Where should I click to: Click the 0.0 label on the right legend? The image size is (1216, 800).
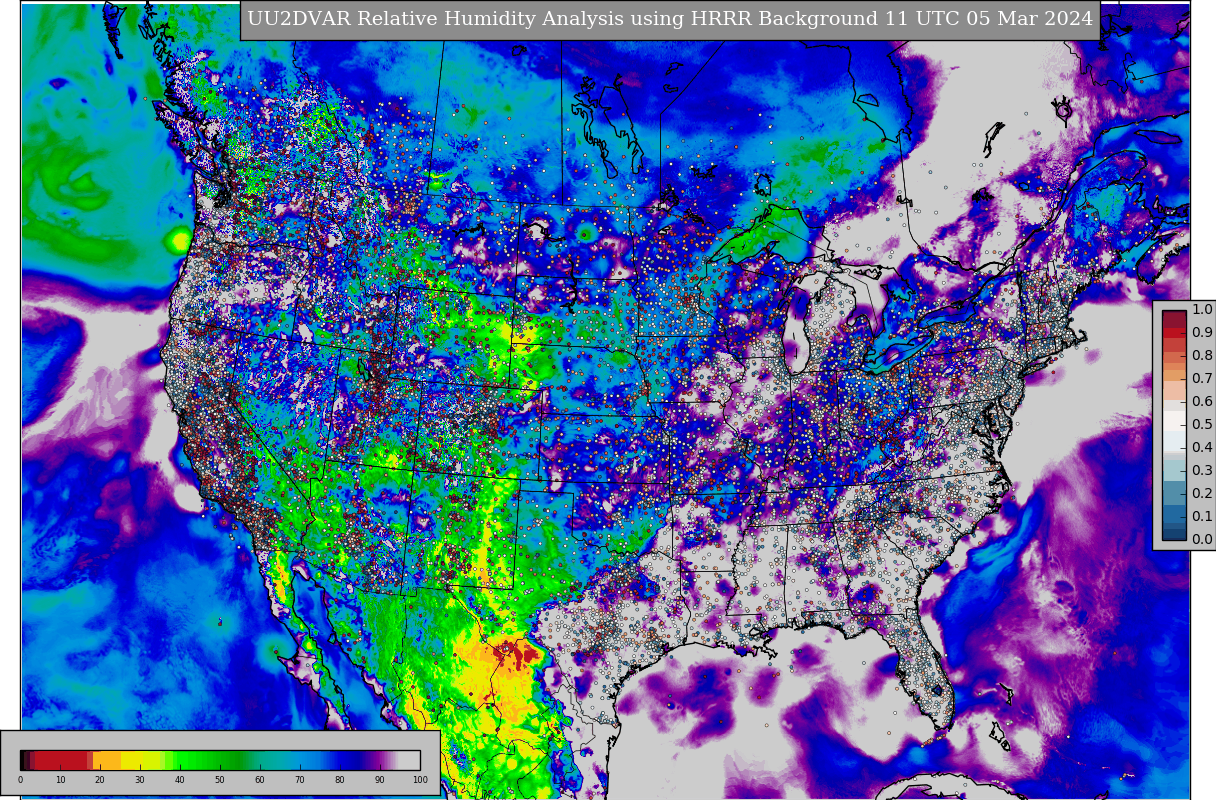tap(1202, 540)
